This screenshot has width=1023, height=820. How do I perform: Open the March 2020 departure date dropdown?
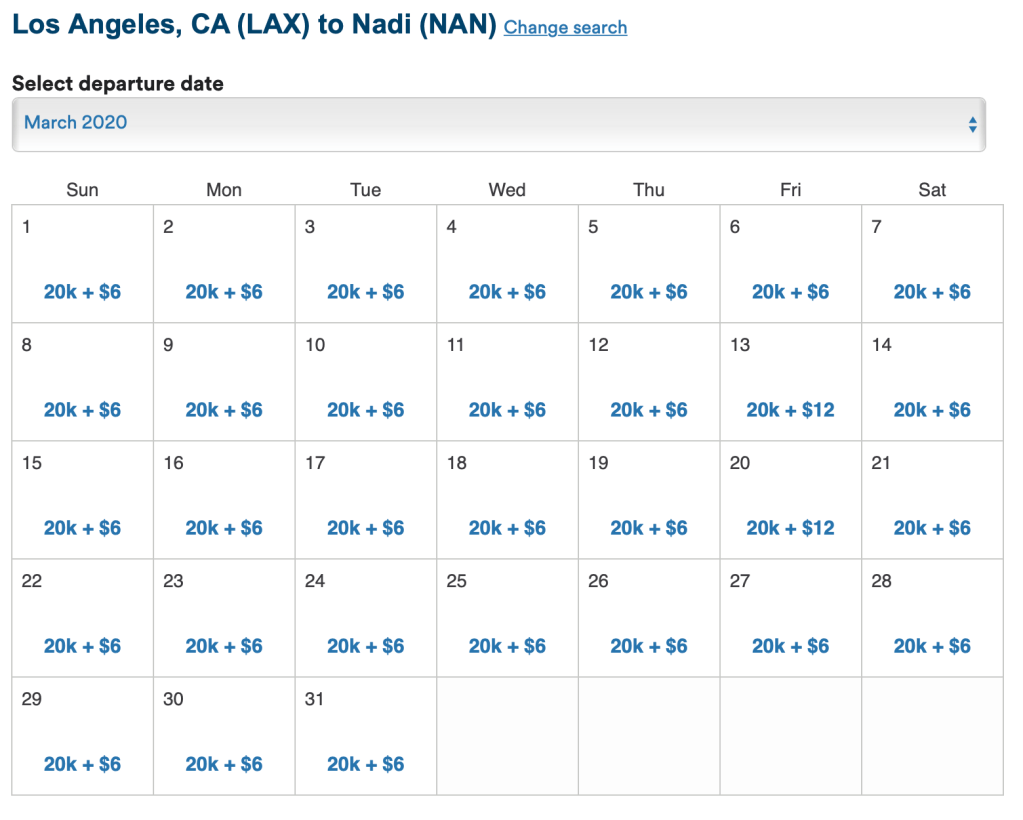[498, 124]
